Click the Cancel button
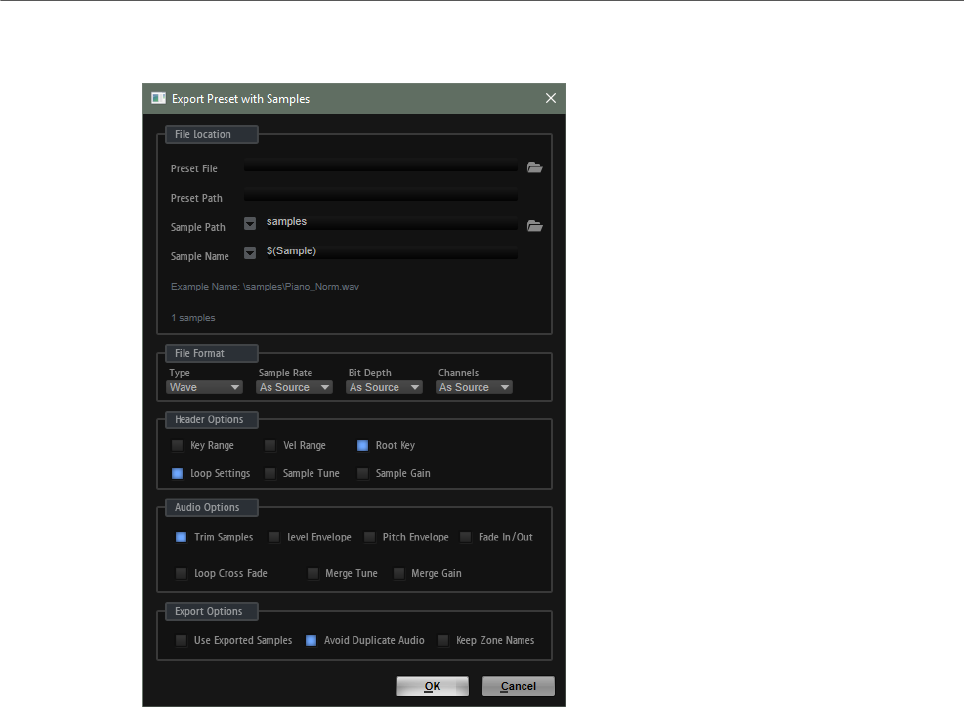The height and width of the screenshot is (707, 964). 518,686
